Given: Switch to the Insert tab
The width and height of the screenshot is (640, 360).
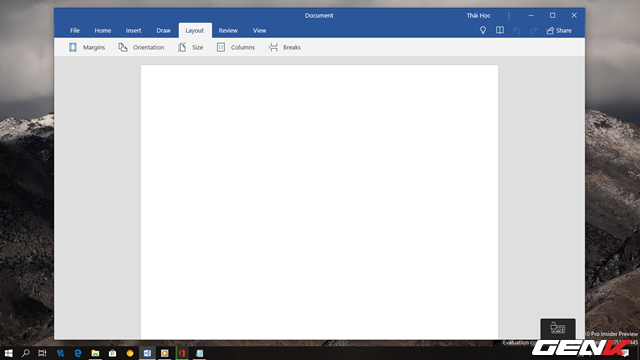Looking at the screenshot, I should click(133, 31).
